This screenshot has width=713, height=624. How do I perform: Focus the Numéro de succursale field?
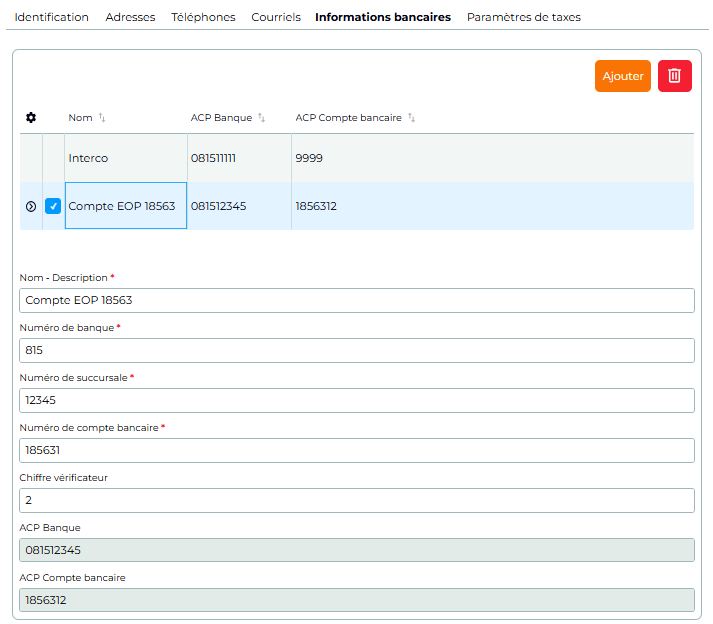coord(357,400)
